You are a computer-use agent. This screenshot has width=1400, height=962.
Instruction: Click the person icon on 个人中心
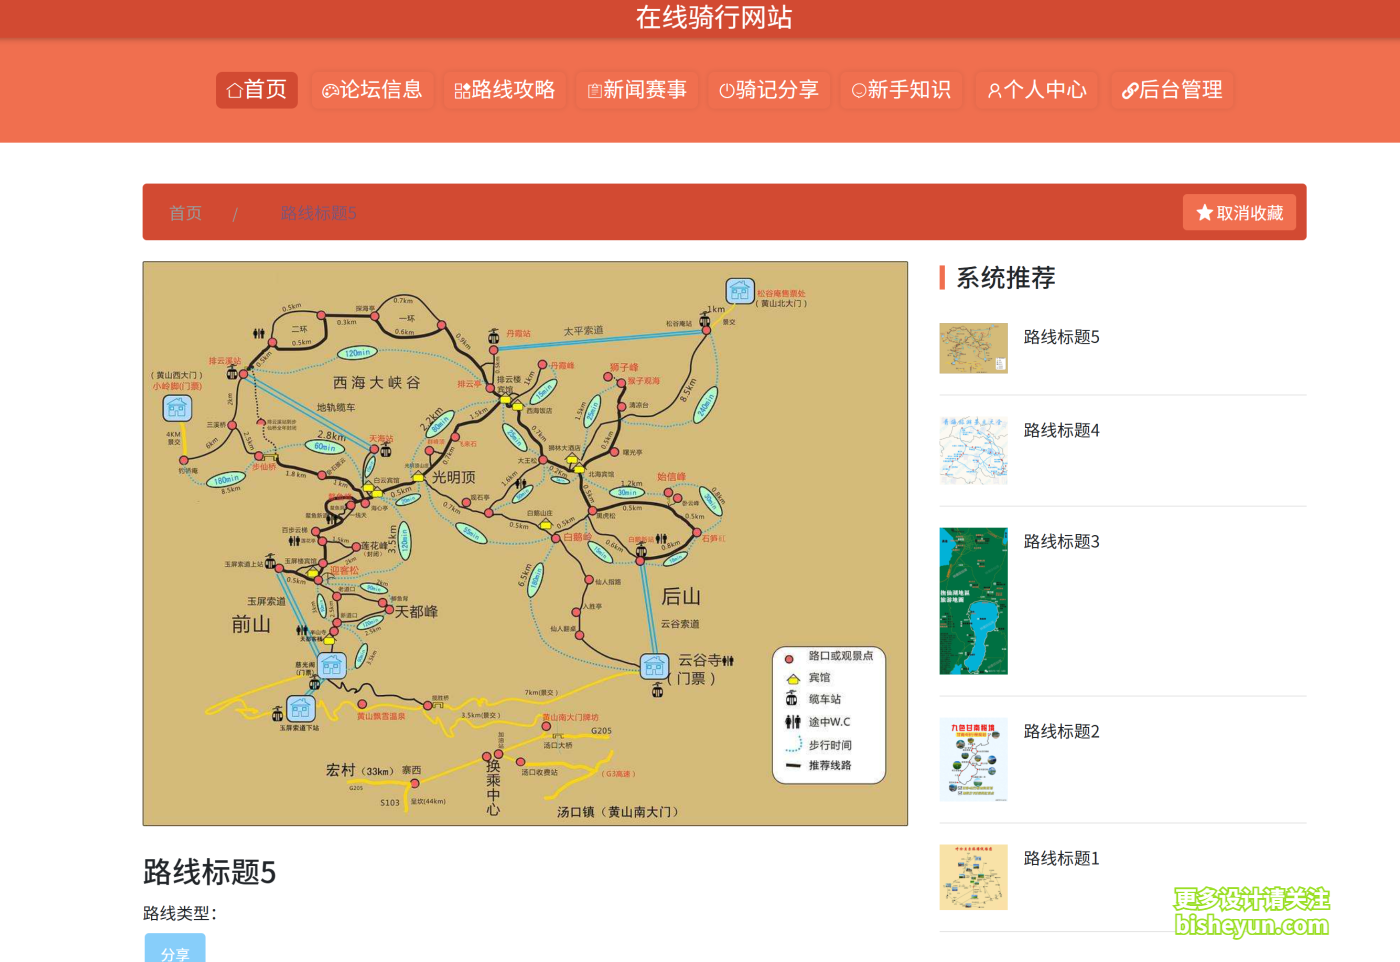coord(994,90)
